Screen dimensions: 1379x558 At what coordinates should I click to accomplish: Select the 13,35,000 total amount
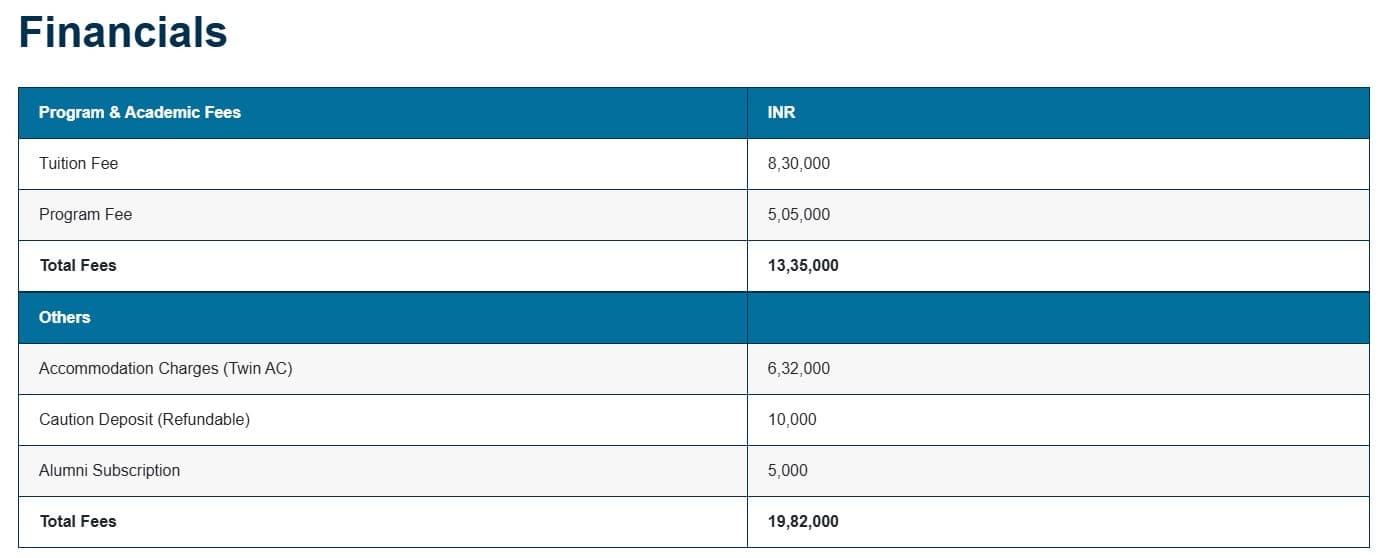tap(803, 265)
